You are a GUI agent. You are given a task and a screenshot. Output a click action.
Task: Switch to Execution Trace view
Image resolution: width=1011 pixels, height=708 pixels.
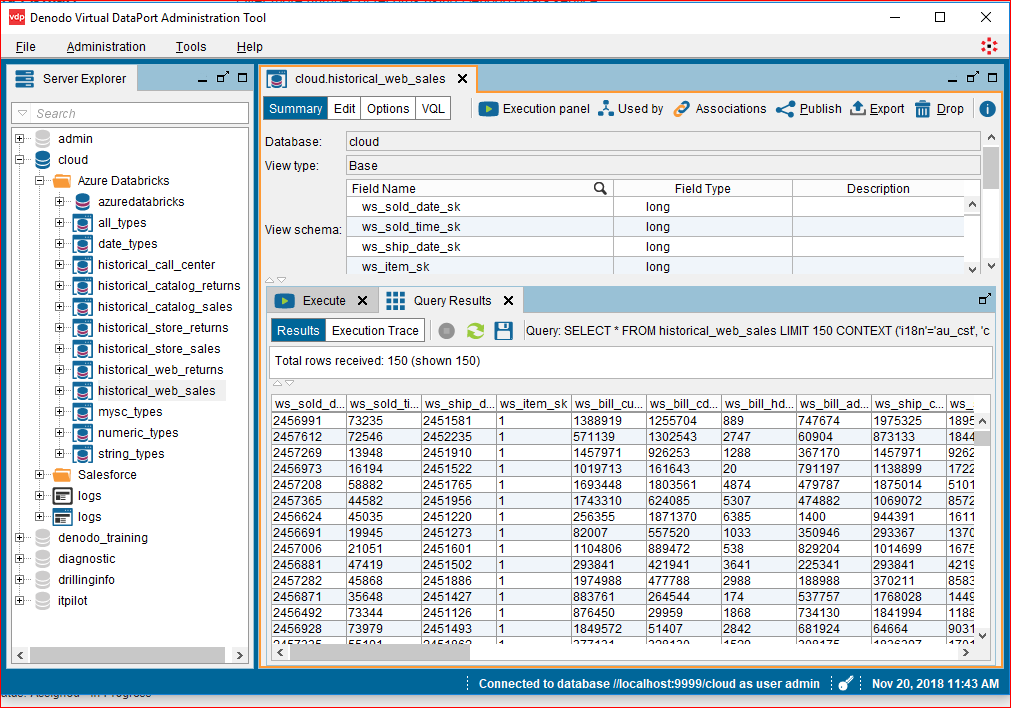375,331
